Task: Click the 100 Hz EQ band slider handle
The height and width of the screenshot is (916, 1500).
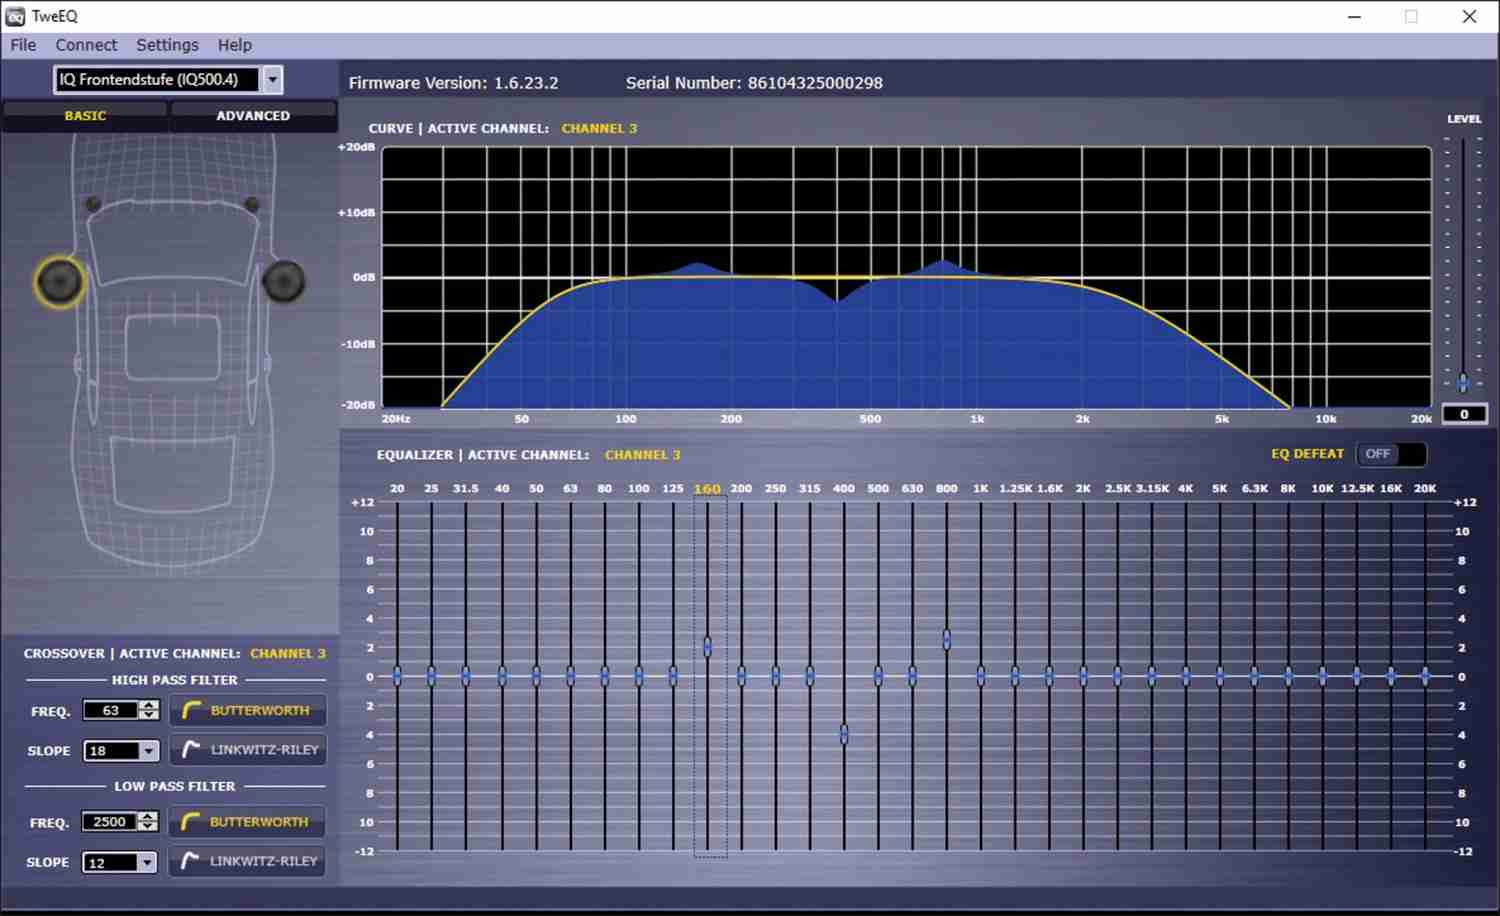Action: coord(638,676)
